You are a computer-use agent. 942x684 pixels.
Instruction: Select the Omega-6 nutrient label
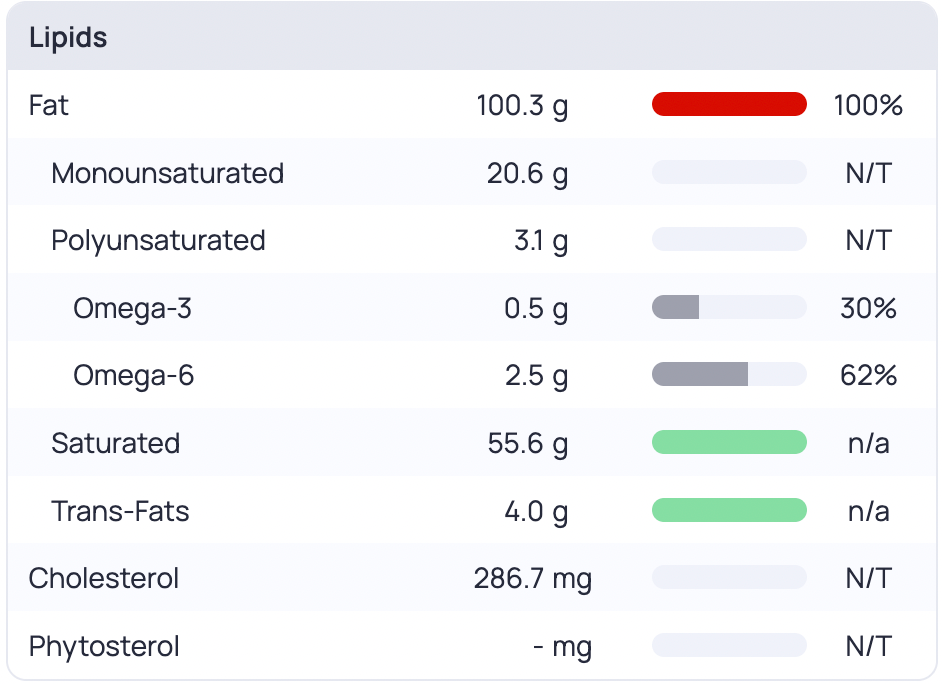click(133, 376)
